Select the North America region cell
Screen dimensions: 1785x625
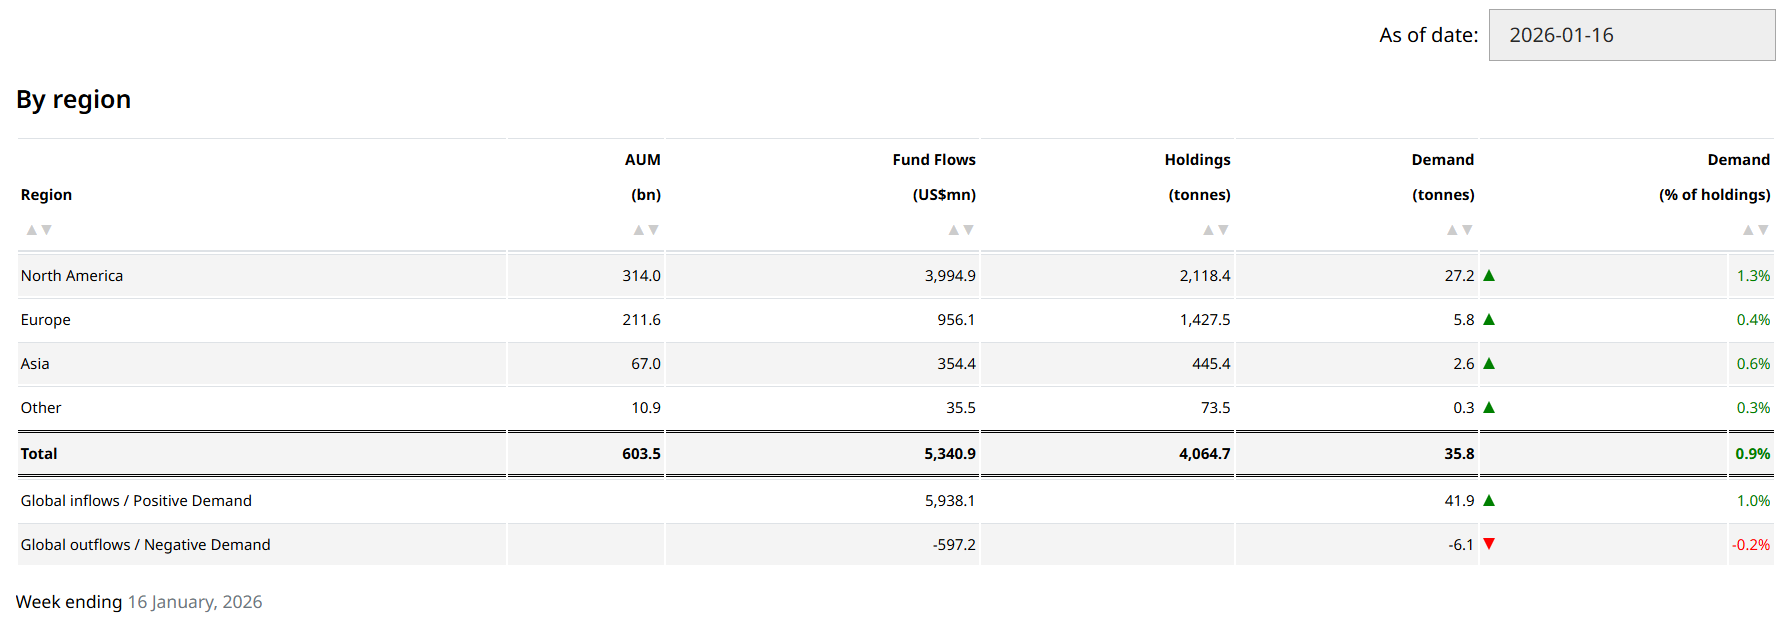tap(72, 276)
